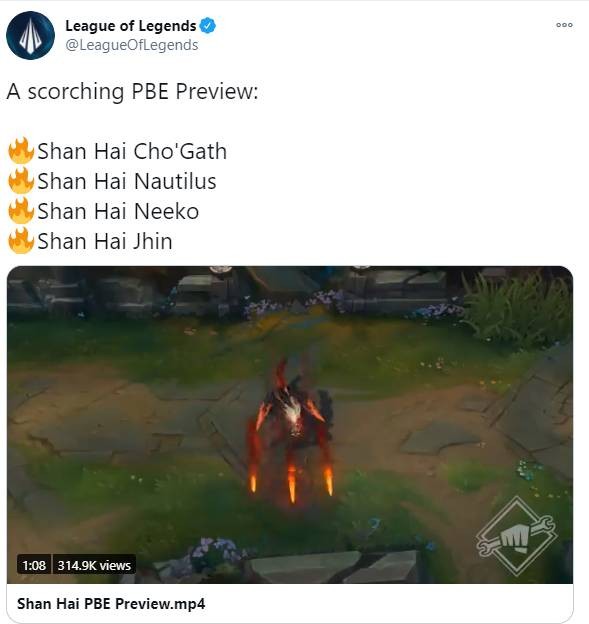Click the "A scorching PBE Preview:" text
The width and height of the screenshot is (589, 624).
[133, 92]
